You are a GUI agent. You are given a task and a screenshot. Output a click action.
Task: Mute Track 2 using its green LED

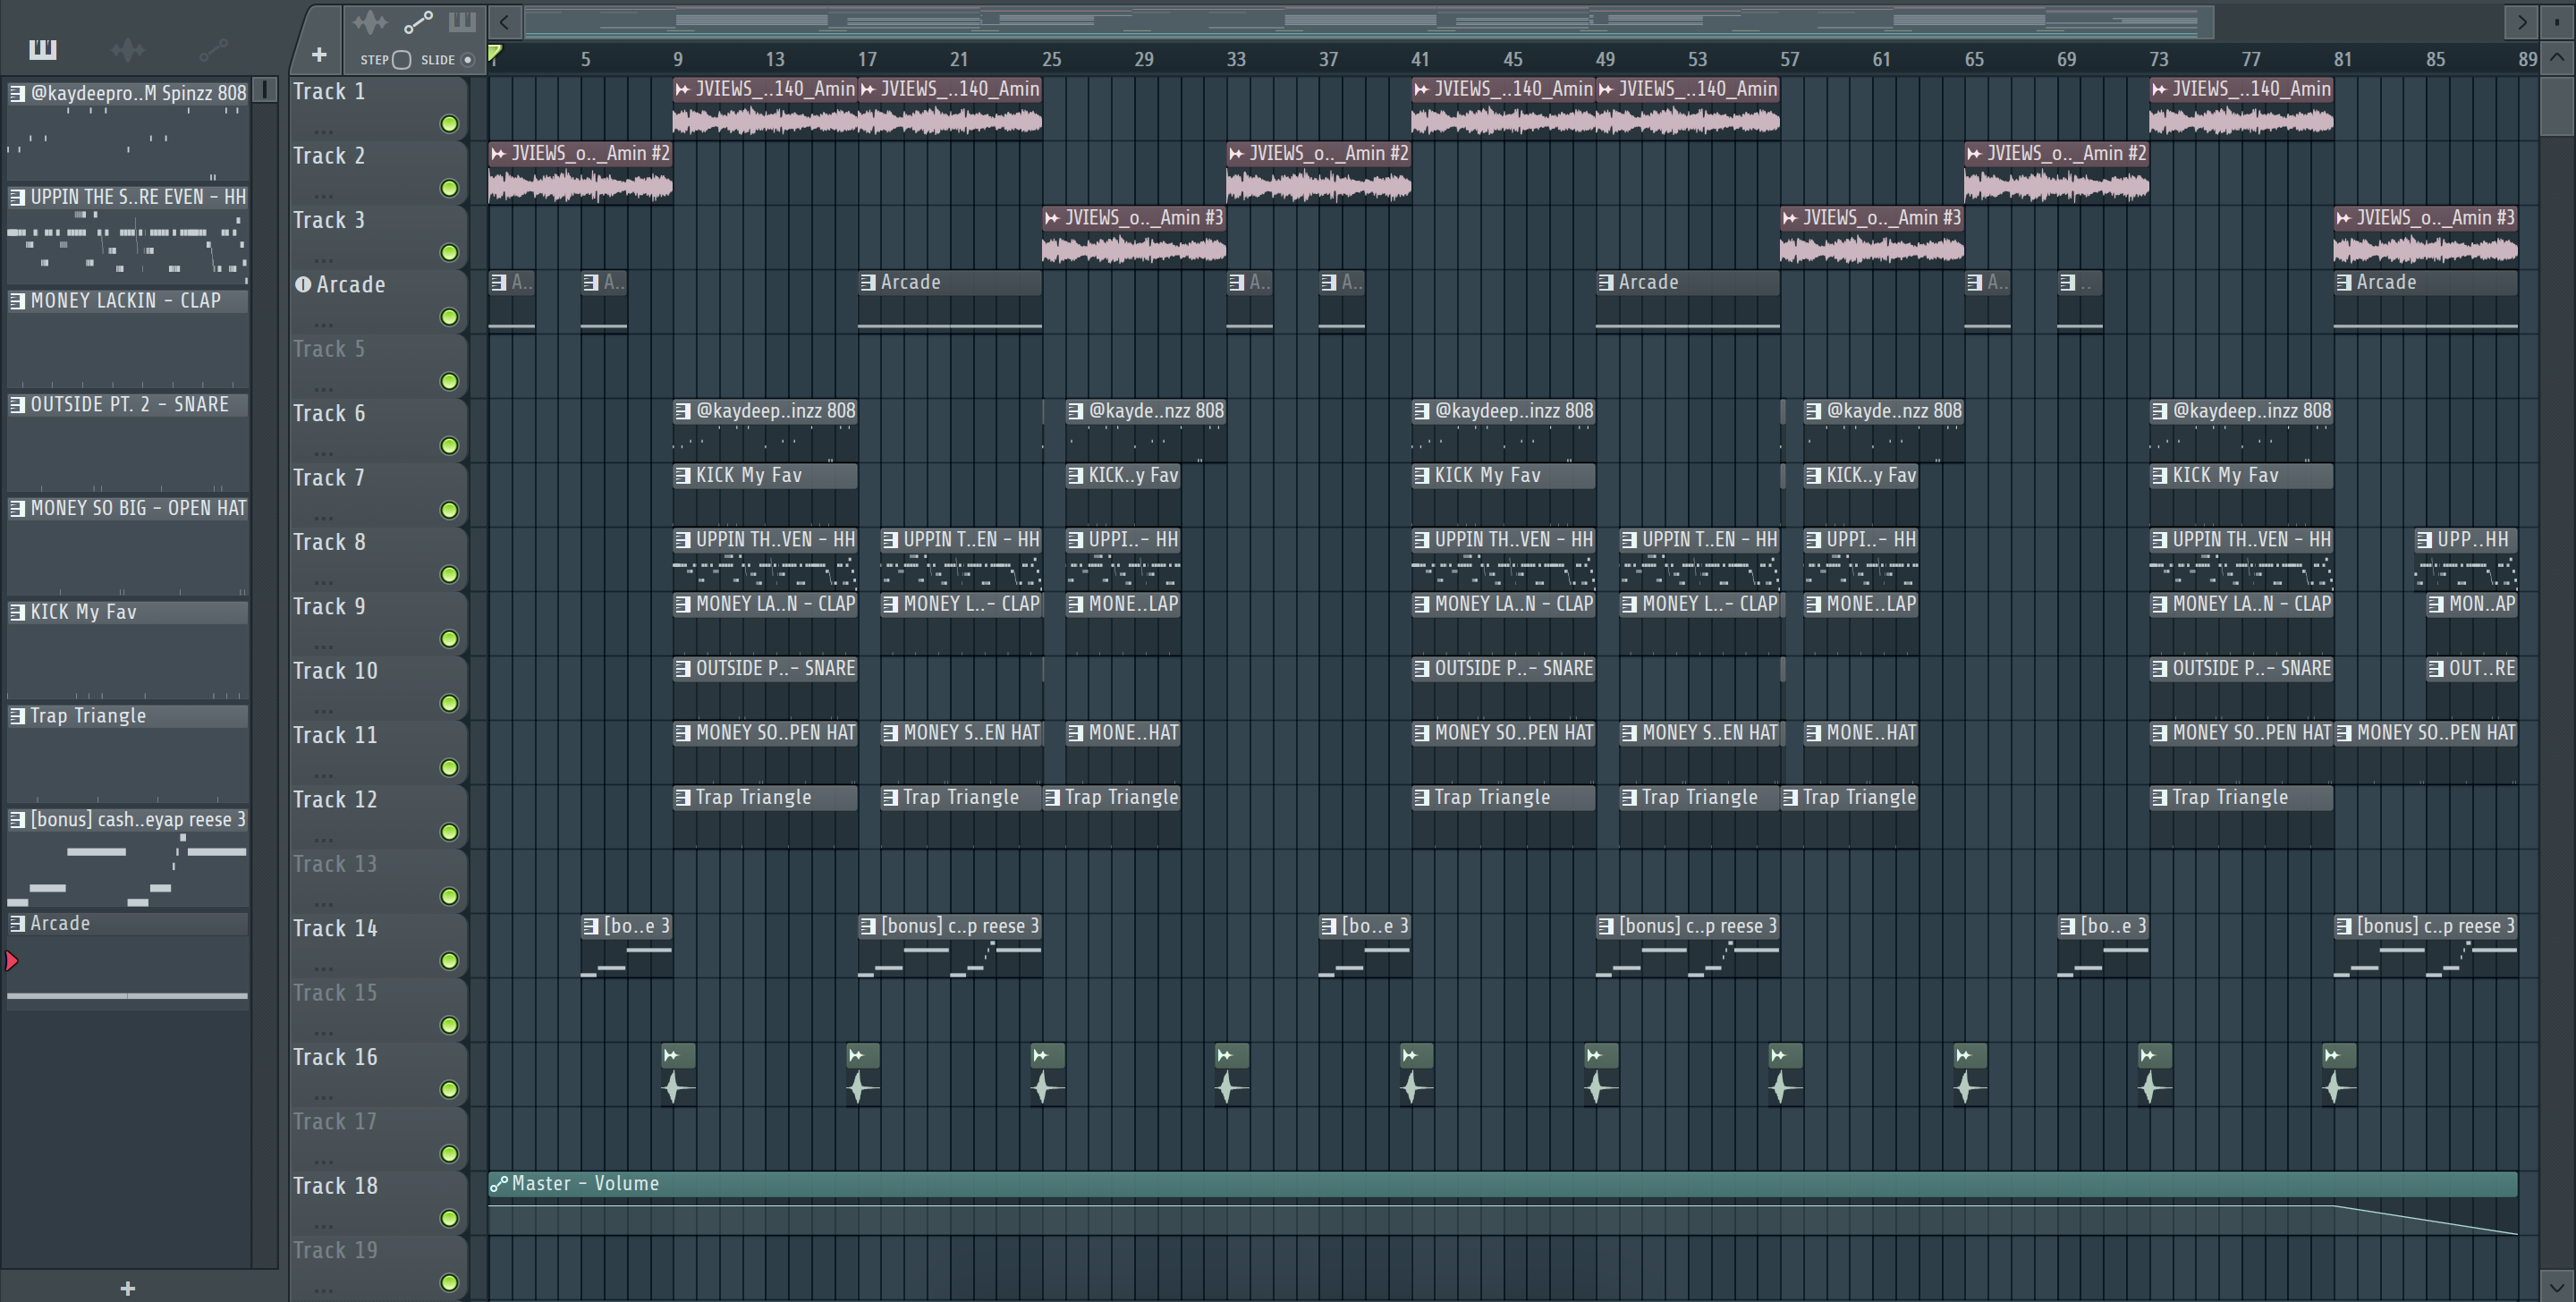tap(450, 188)
